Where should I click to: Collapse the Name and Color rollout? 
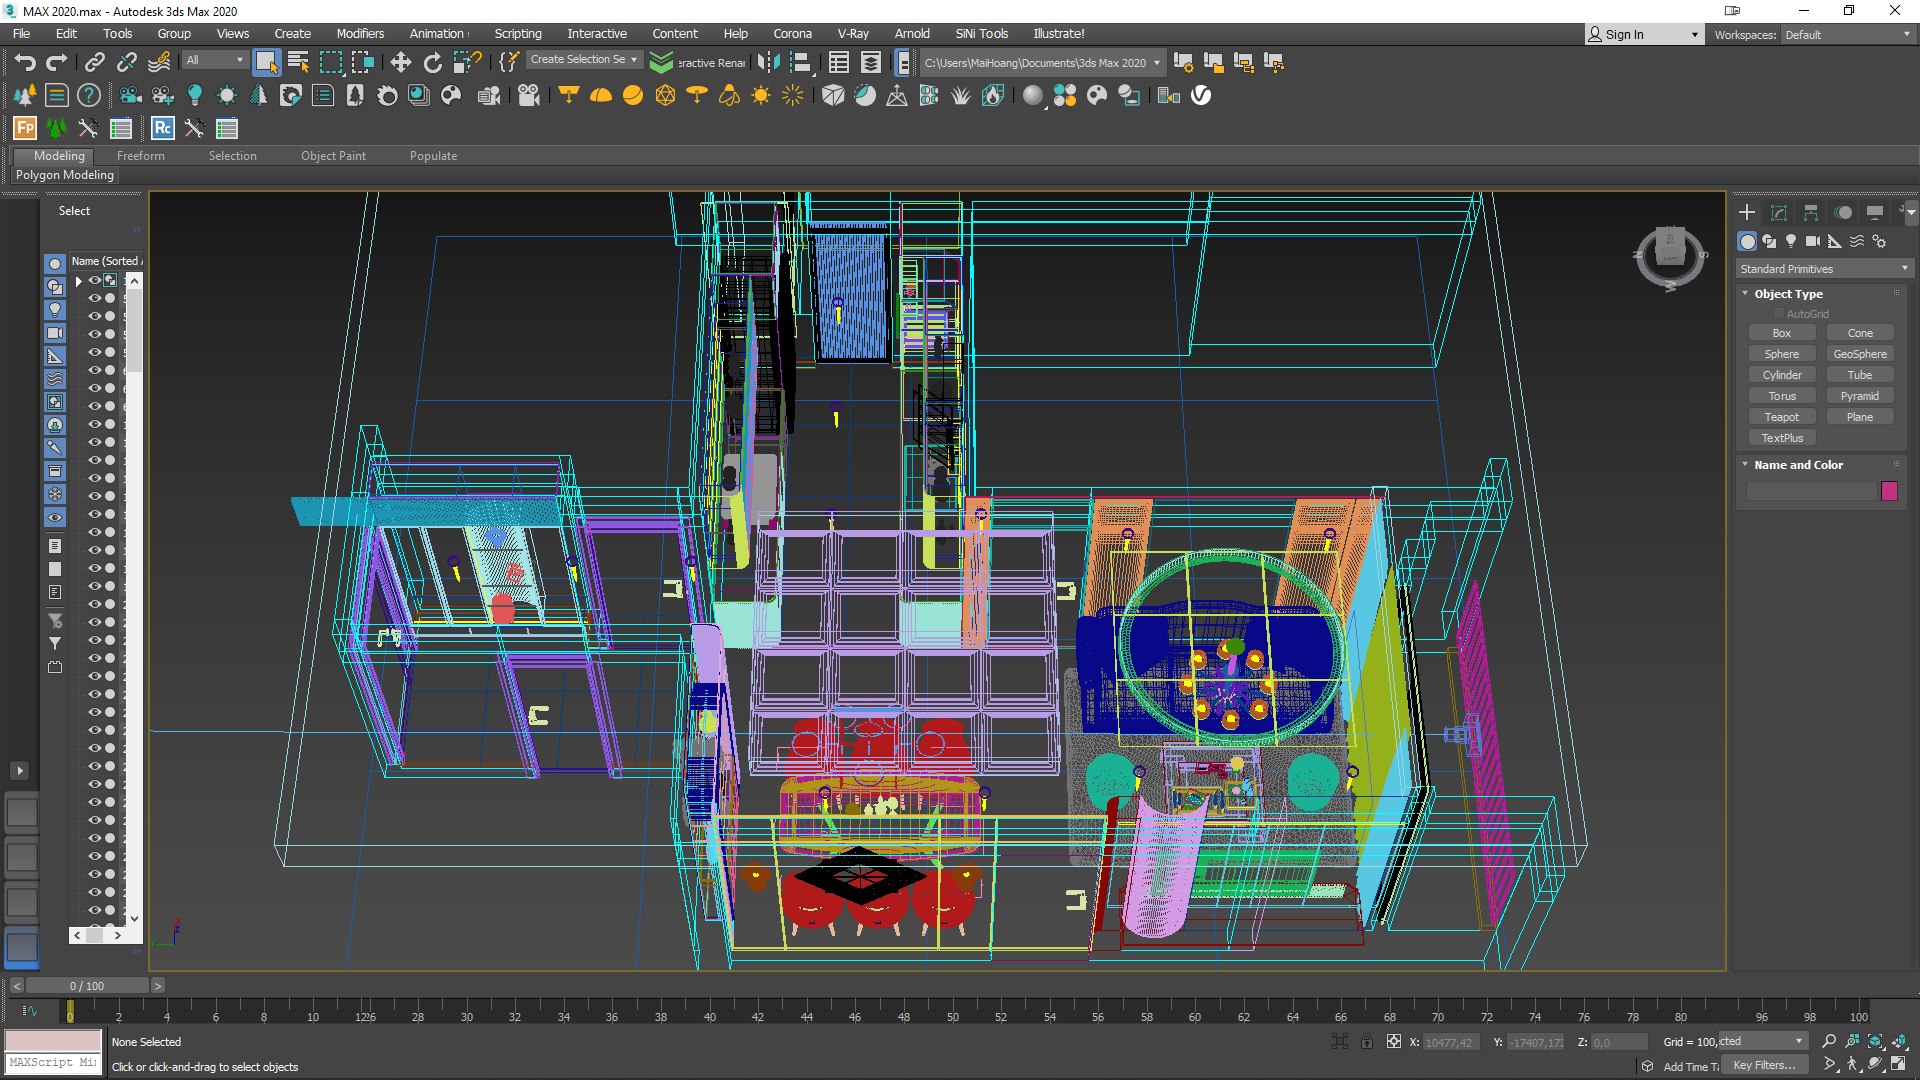pos(1797,465)
